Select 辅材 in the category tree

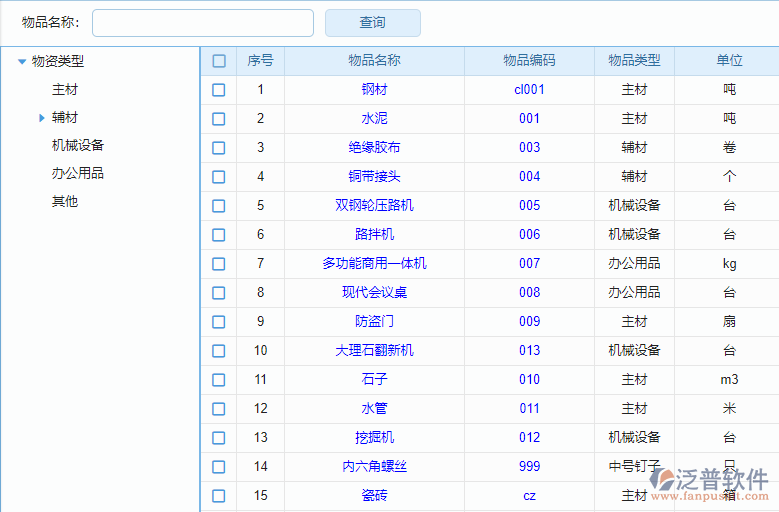tap(65, 118)
